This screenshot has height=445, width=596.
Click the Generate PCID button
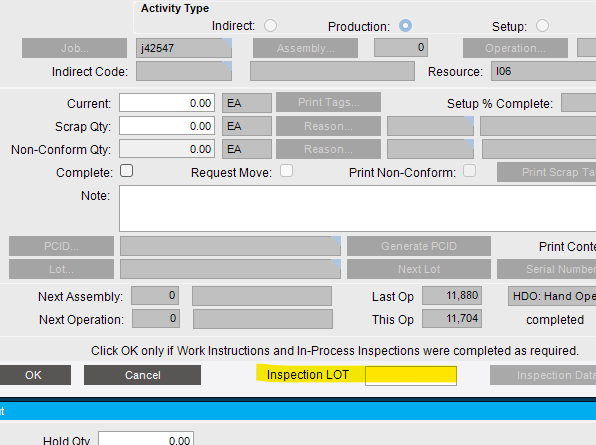[x=419, y=246]
